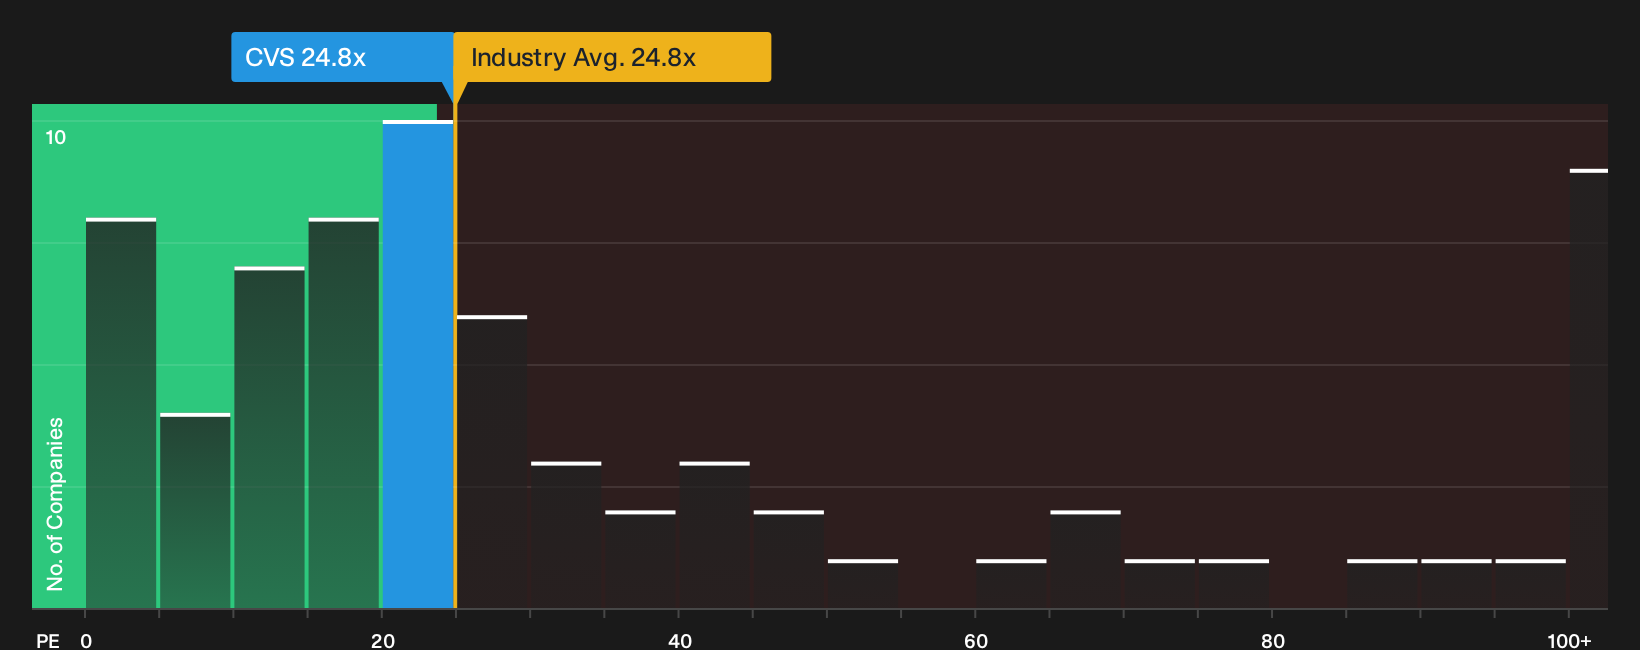1640x650 pixels.
Task: Select the histogram bar for PE 25-30
Action: click(x=492, y=462)
